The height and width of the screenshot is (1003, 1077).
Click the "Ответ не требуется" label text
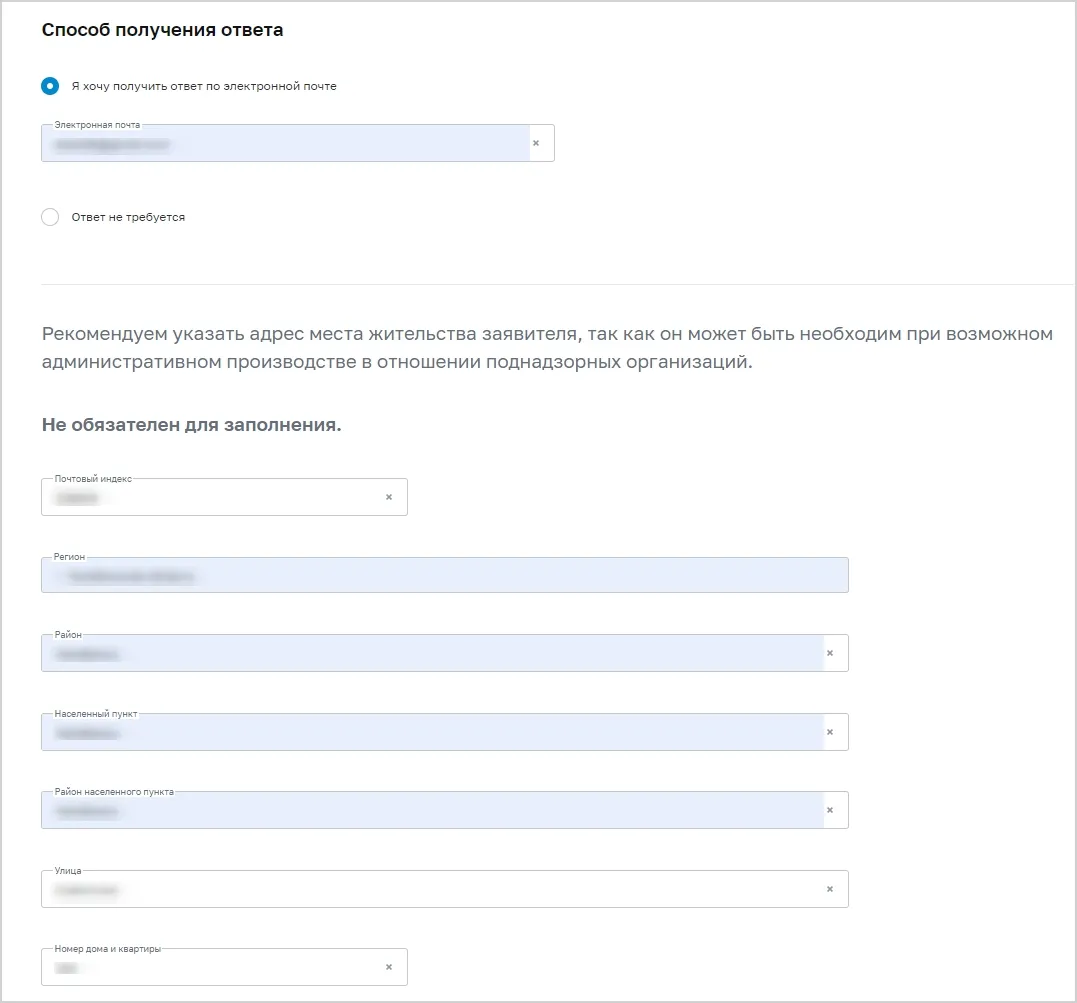(128, 217)
